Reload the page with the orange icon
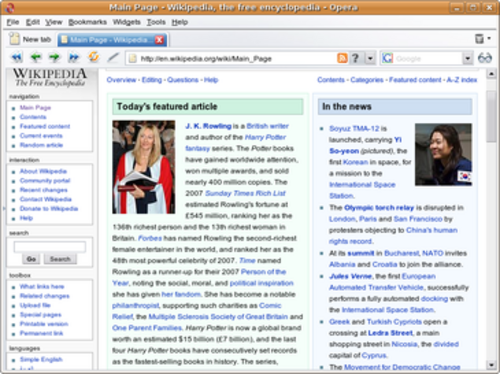500x374 pixels. click(94, 57)
